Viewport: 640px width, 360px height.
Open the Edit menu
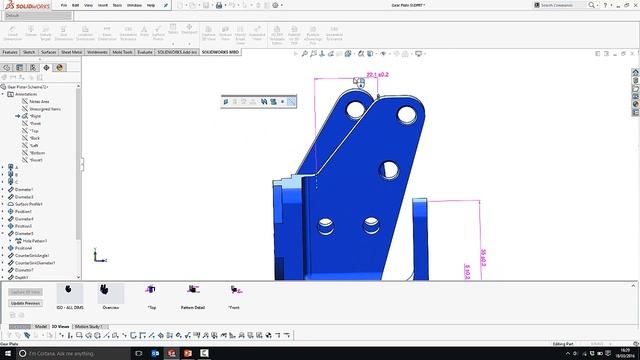pyautogui.click(x=76, y=5)
